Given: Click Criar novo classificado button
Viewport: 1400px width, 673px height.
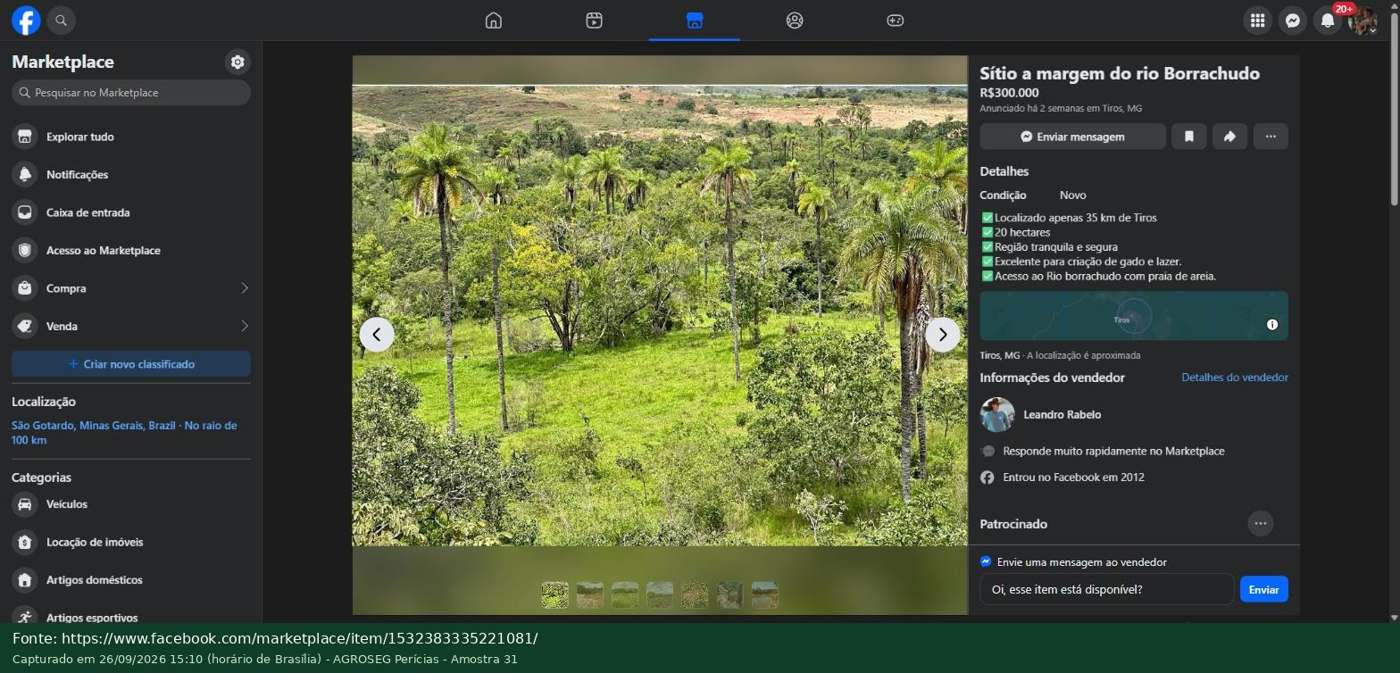Looking at the screenshot, I should (131, 364).
